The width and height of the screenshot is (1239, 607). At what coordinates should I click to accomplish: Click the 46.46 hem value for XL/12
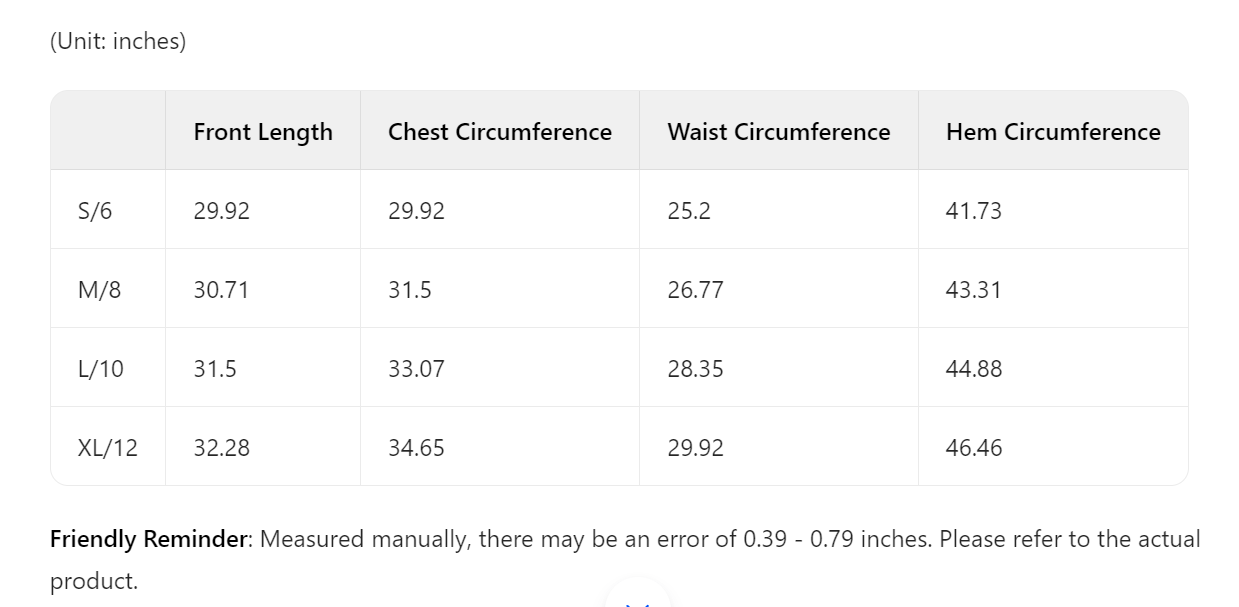(974, 448)
